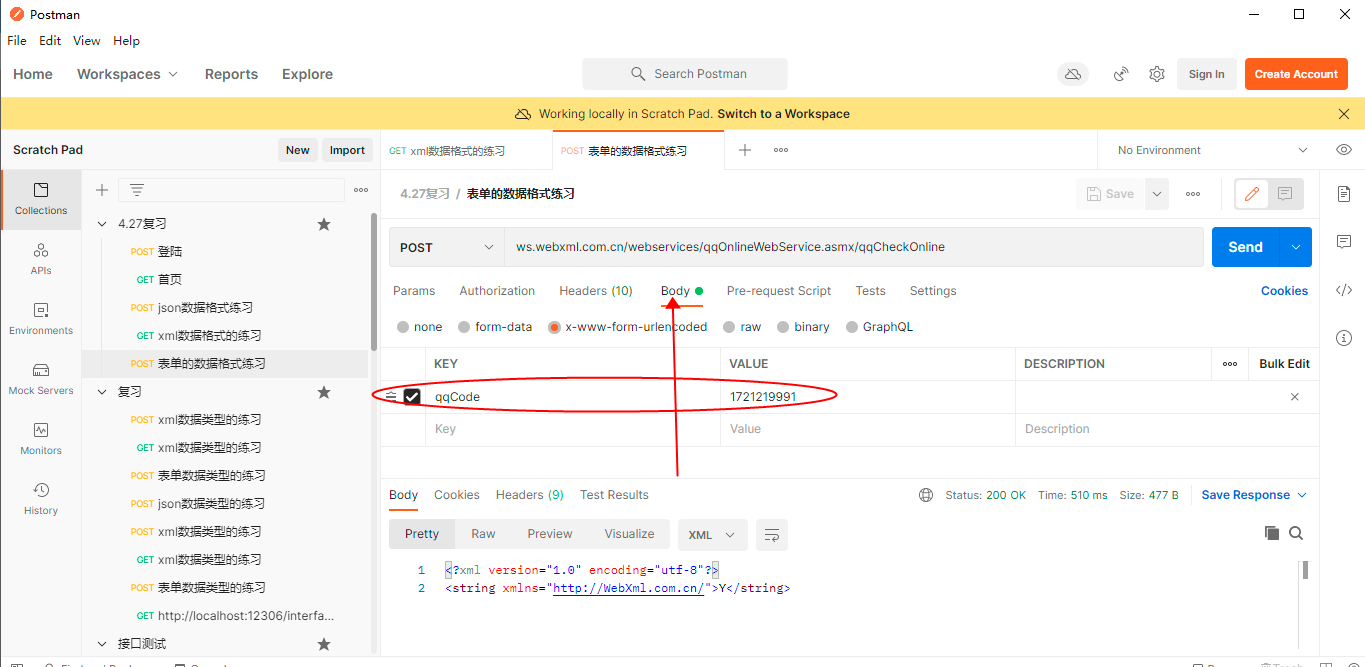The image size is (1365, 667).
Task: Click the Send button
Action: [1245, 247]
